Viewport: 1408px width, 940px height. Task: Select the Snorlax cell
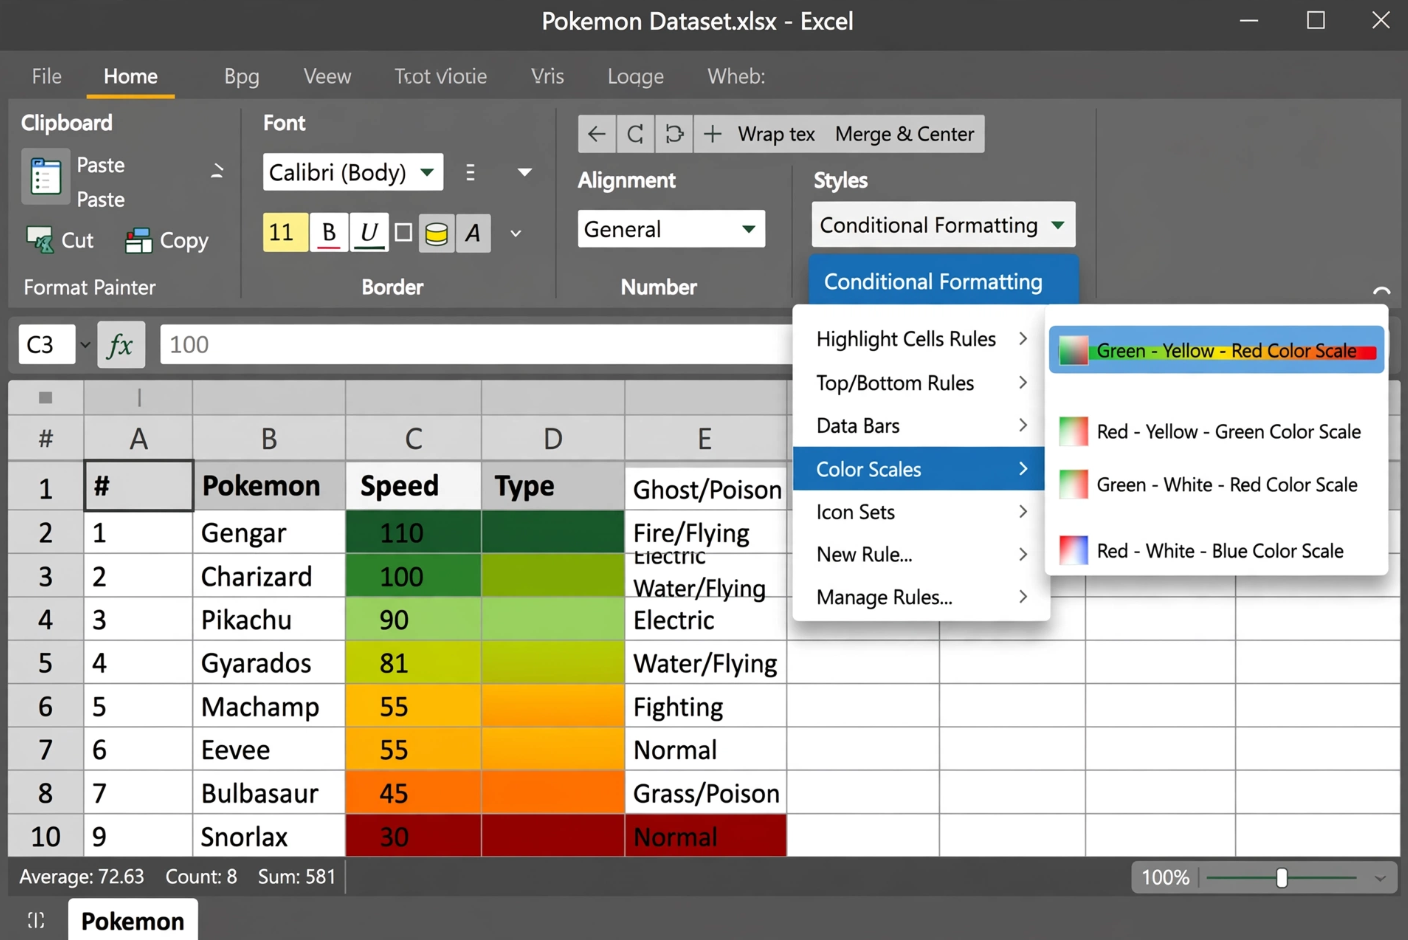pos(269,836)
